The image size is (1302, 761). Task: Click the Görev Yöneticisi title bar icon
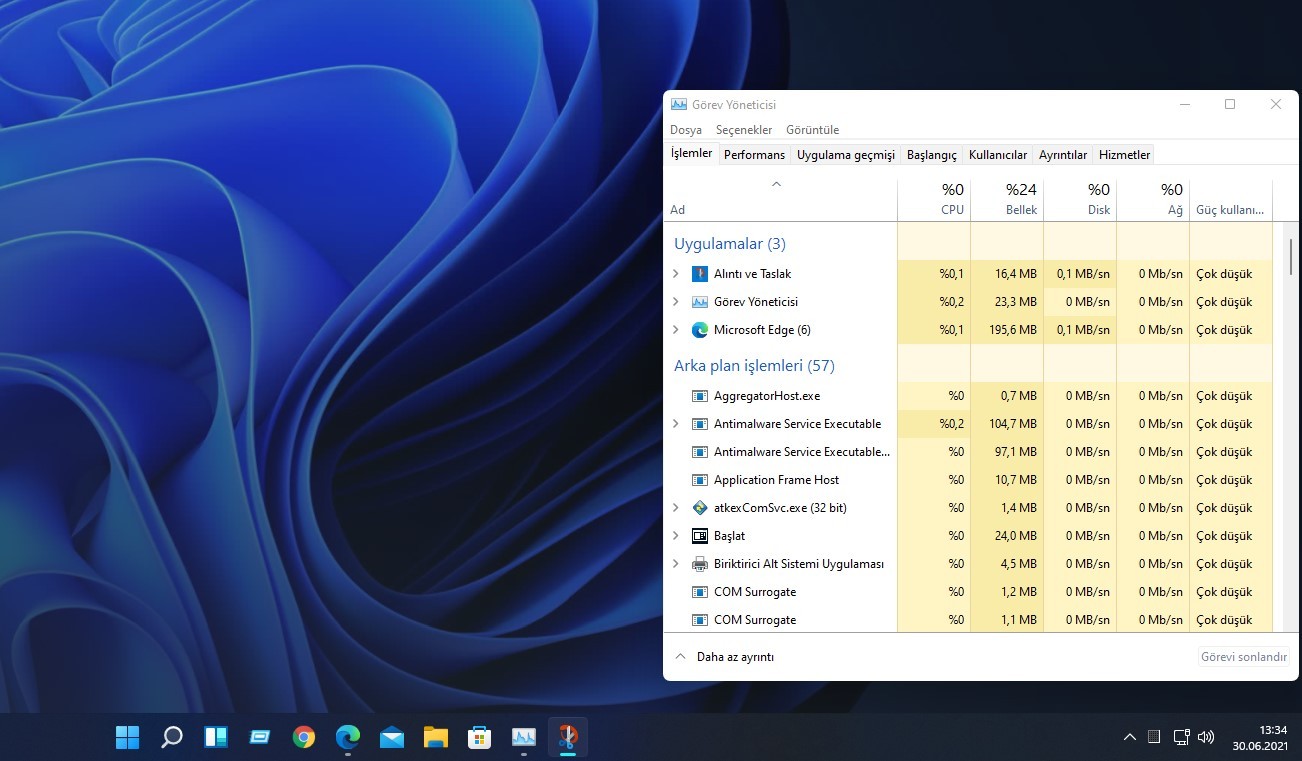click(678, 104)
